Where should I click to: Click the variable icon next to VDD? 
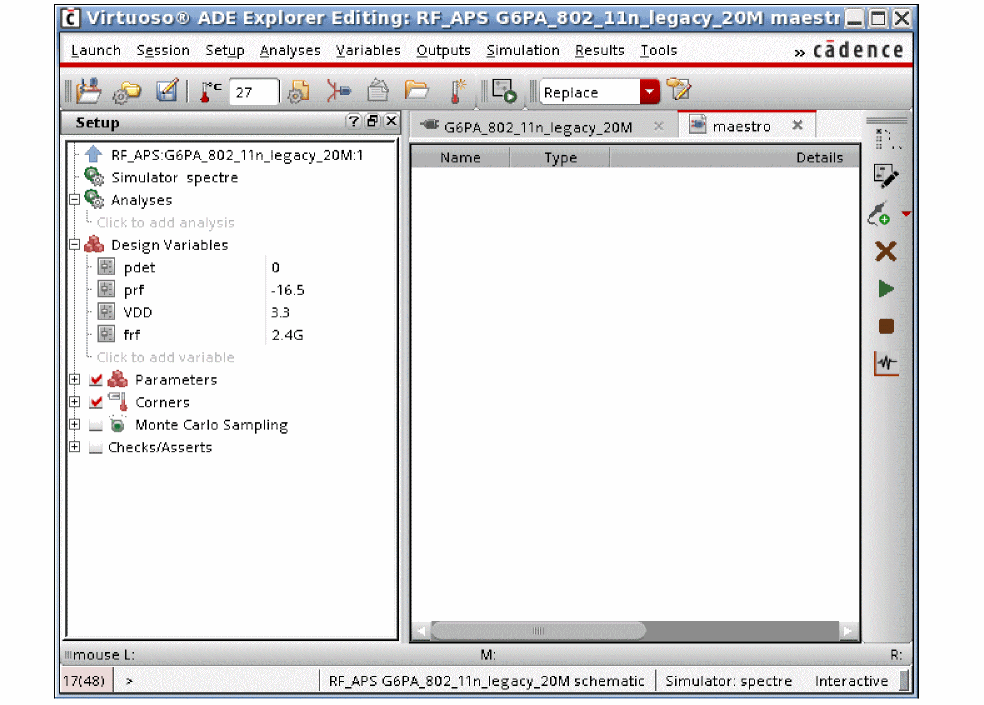106,311
